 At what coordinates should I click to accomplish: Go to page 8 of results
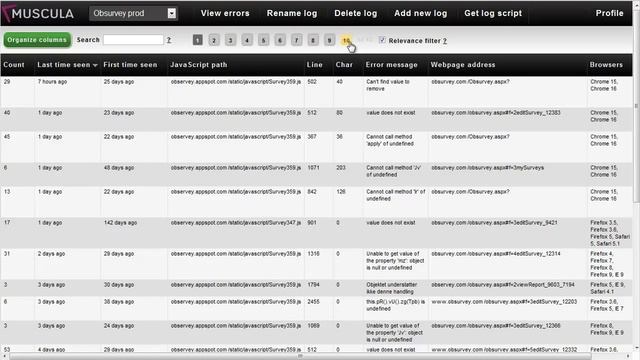point(313,40)
